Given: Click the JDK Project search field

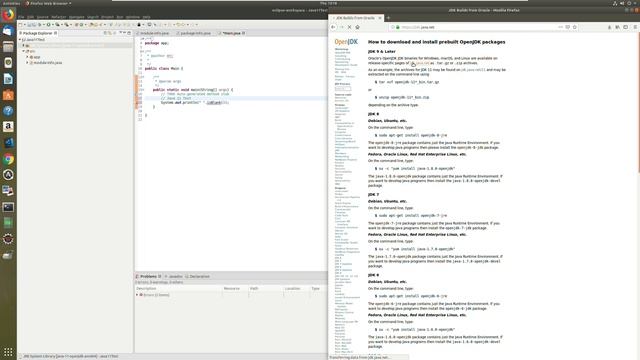Looking at the screenshot, I should coord(342,89).
